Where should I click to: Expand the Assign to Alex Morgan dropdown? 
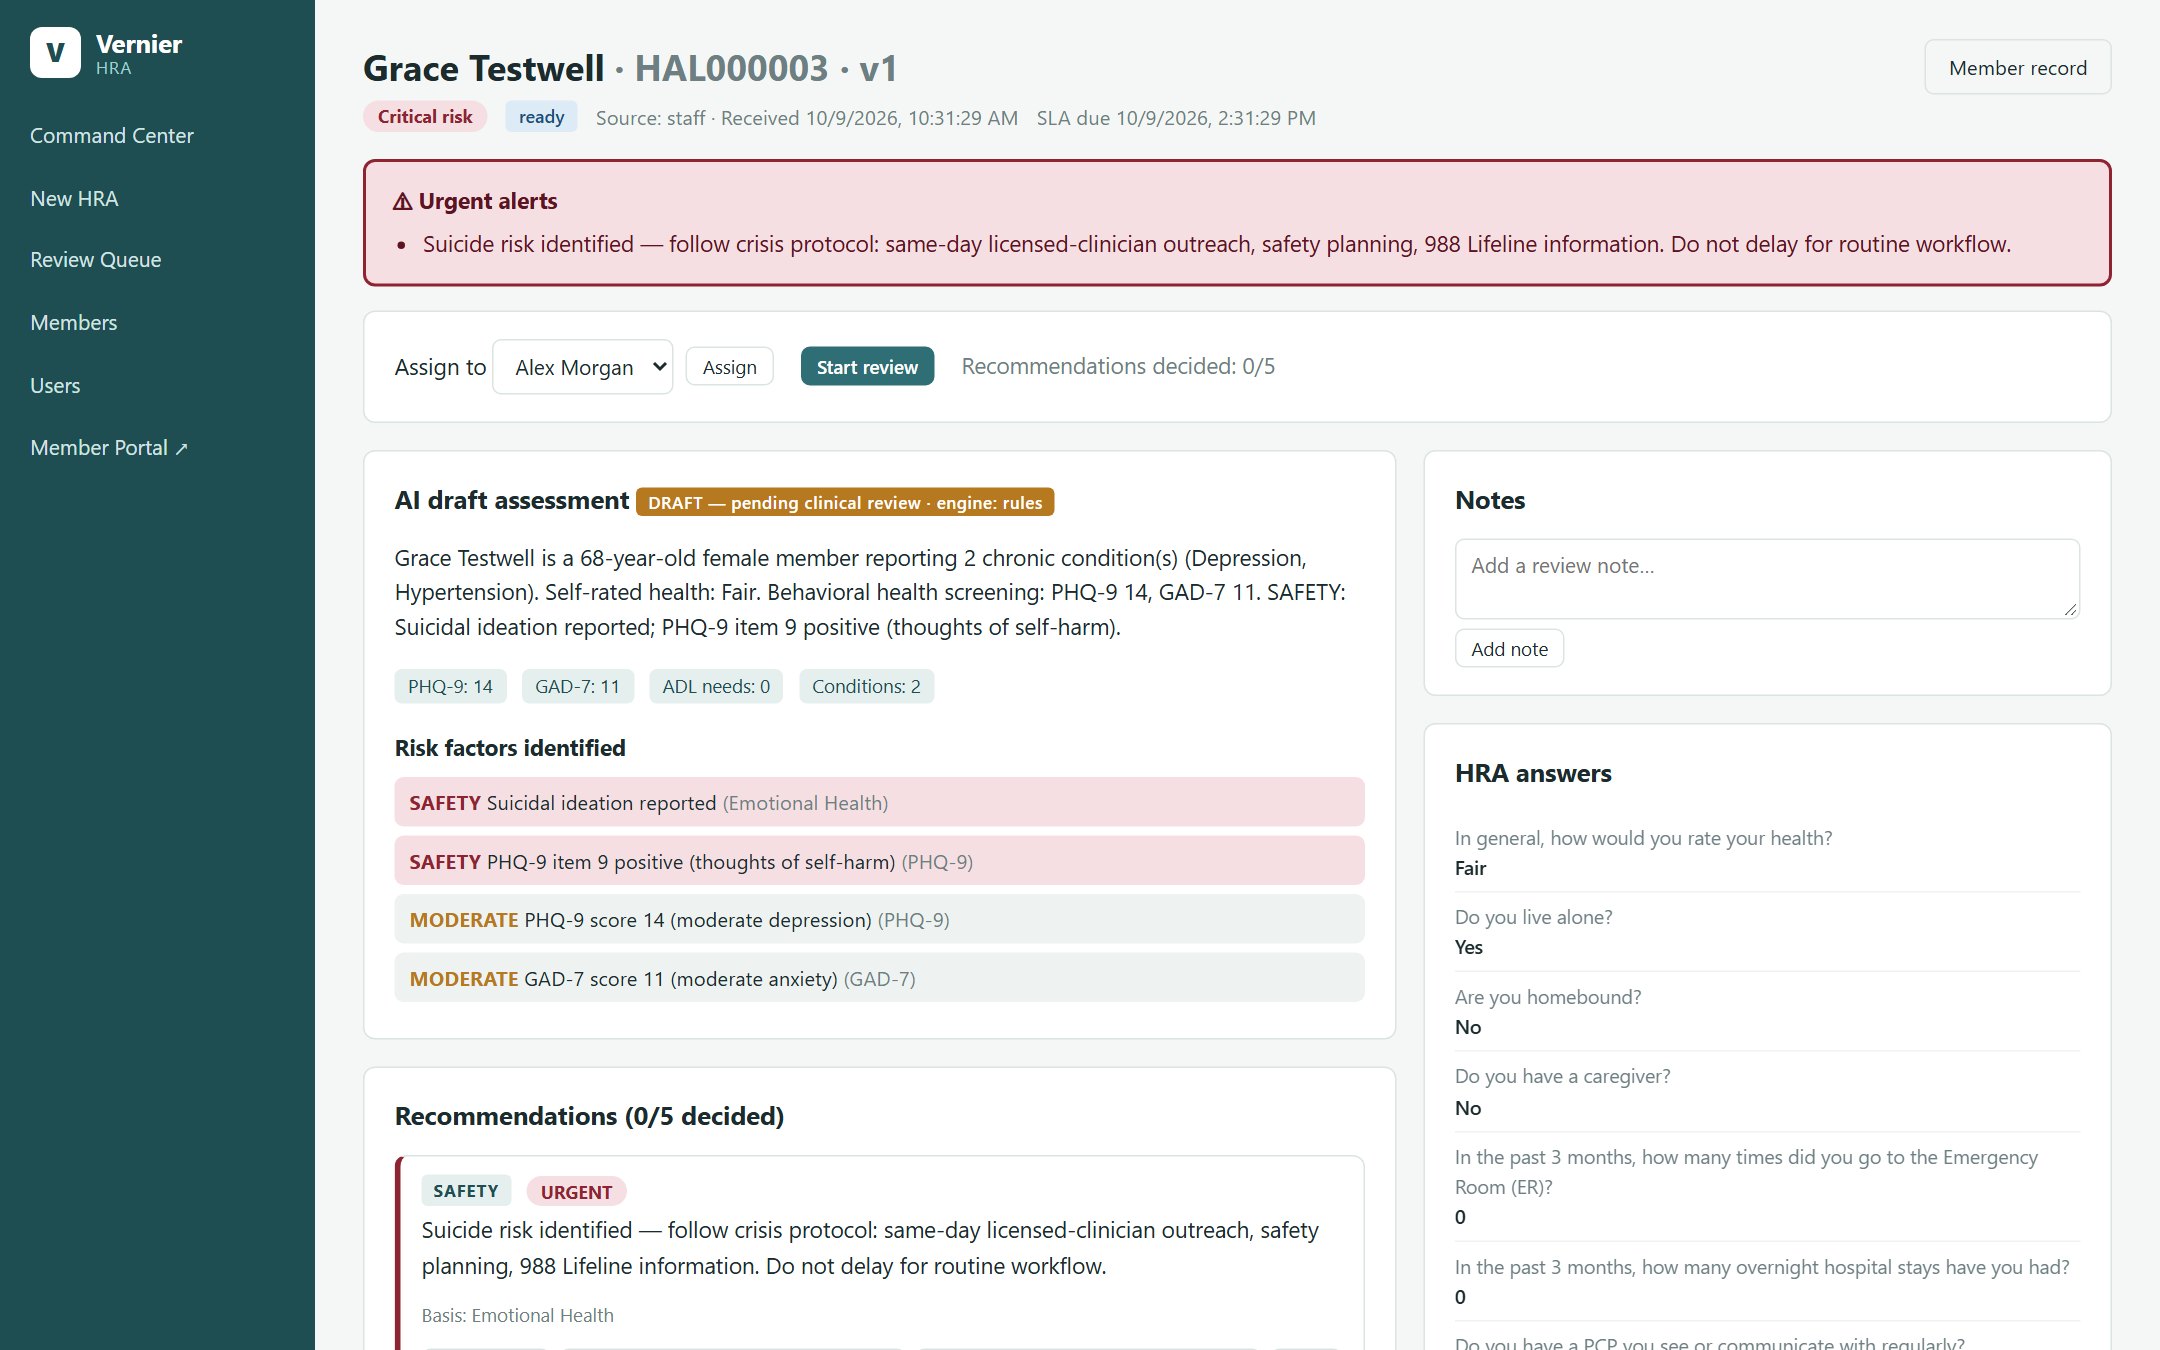tap(583, 367)
